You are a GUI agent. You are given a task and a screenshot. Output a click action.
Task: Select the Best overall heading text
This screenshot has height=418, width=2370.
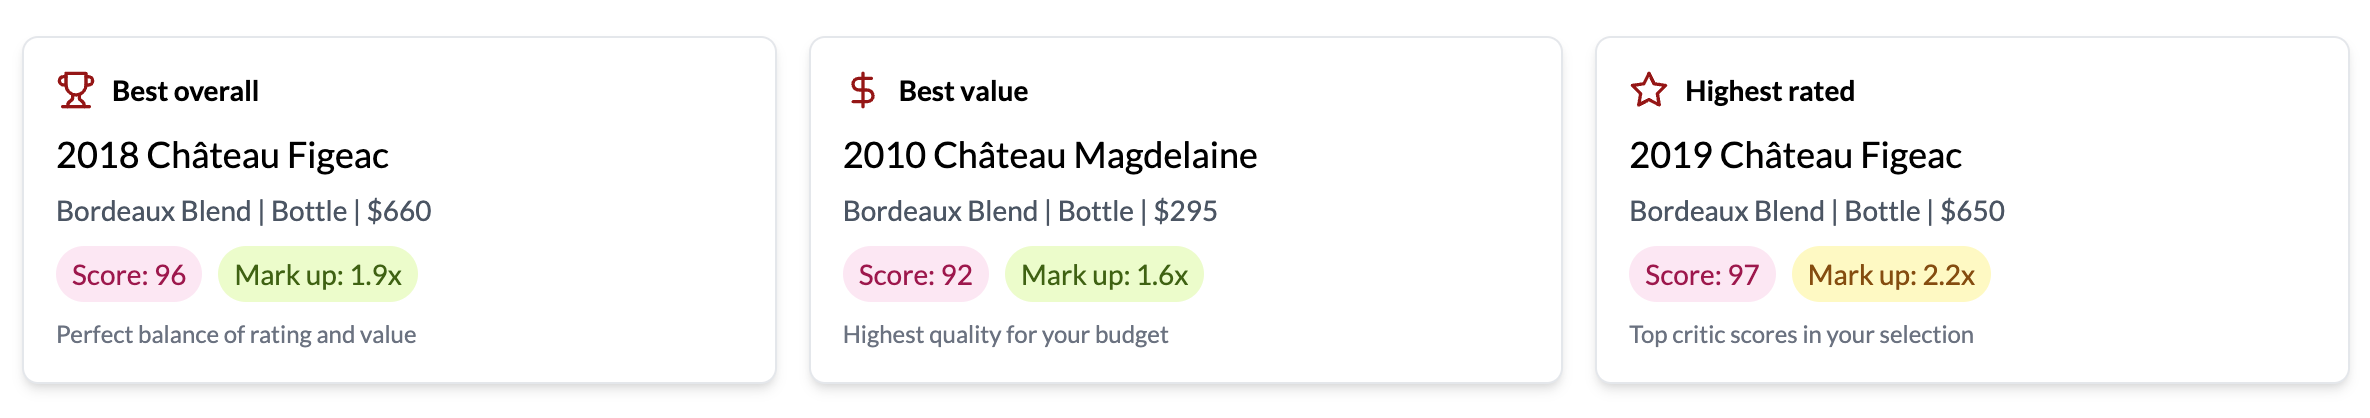pyautogui.click(x=185, y=92)
